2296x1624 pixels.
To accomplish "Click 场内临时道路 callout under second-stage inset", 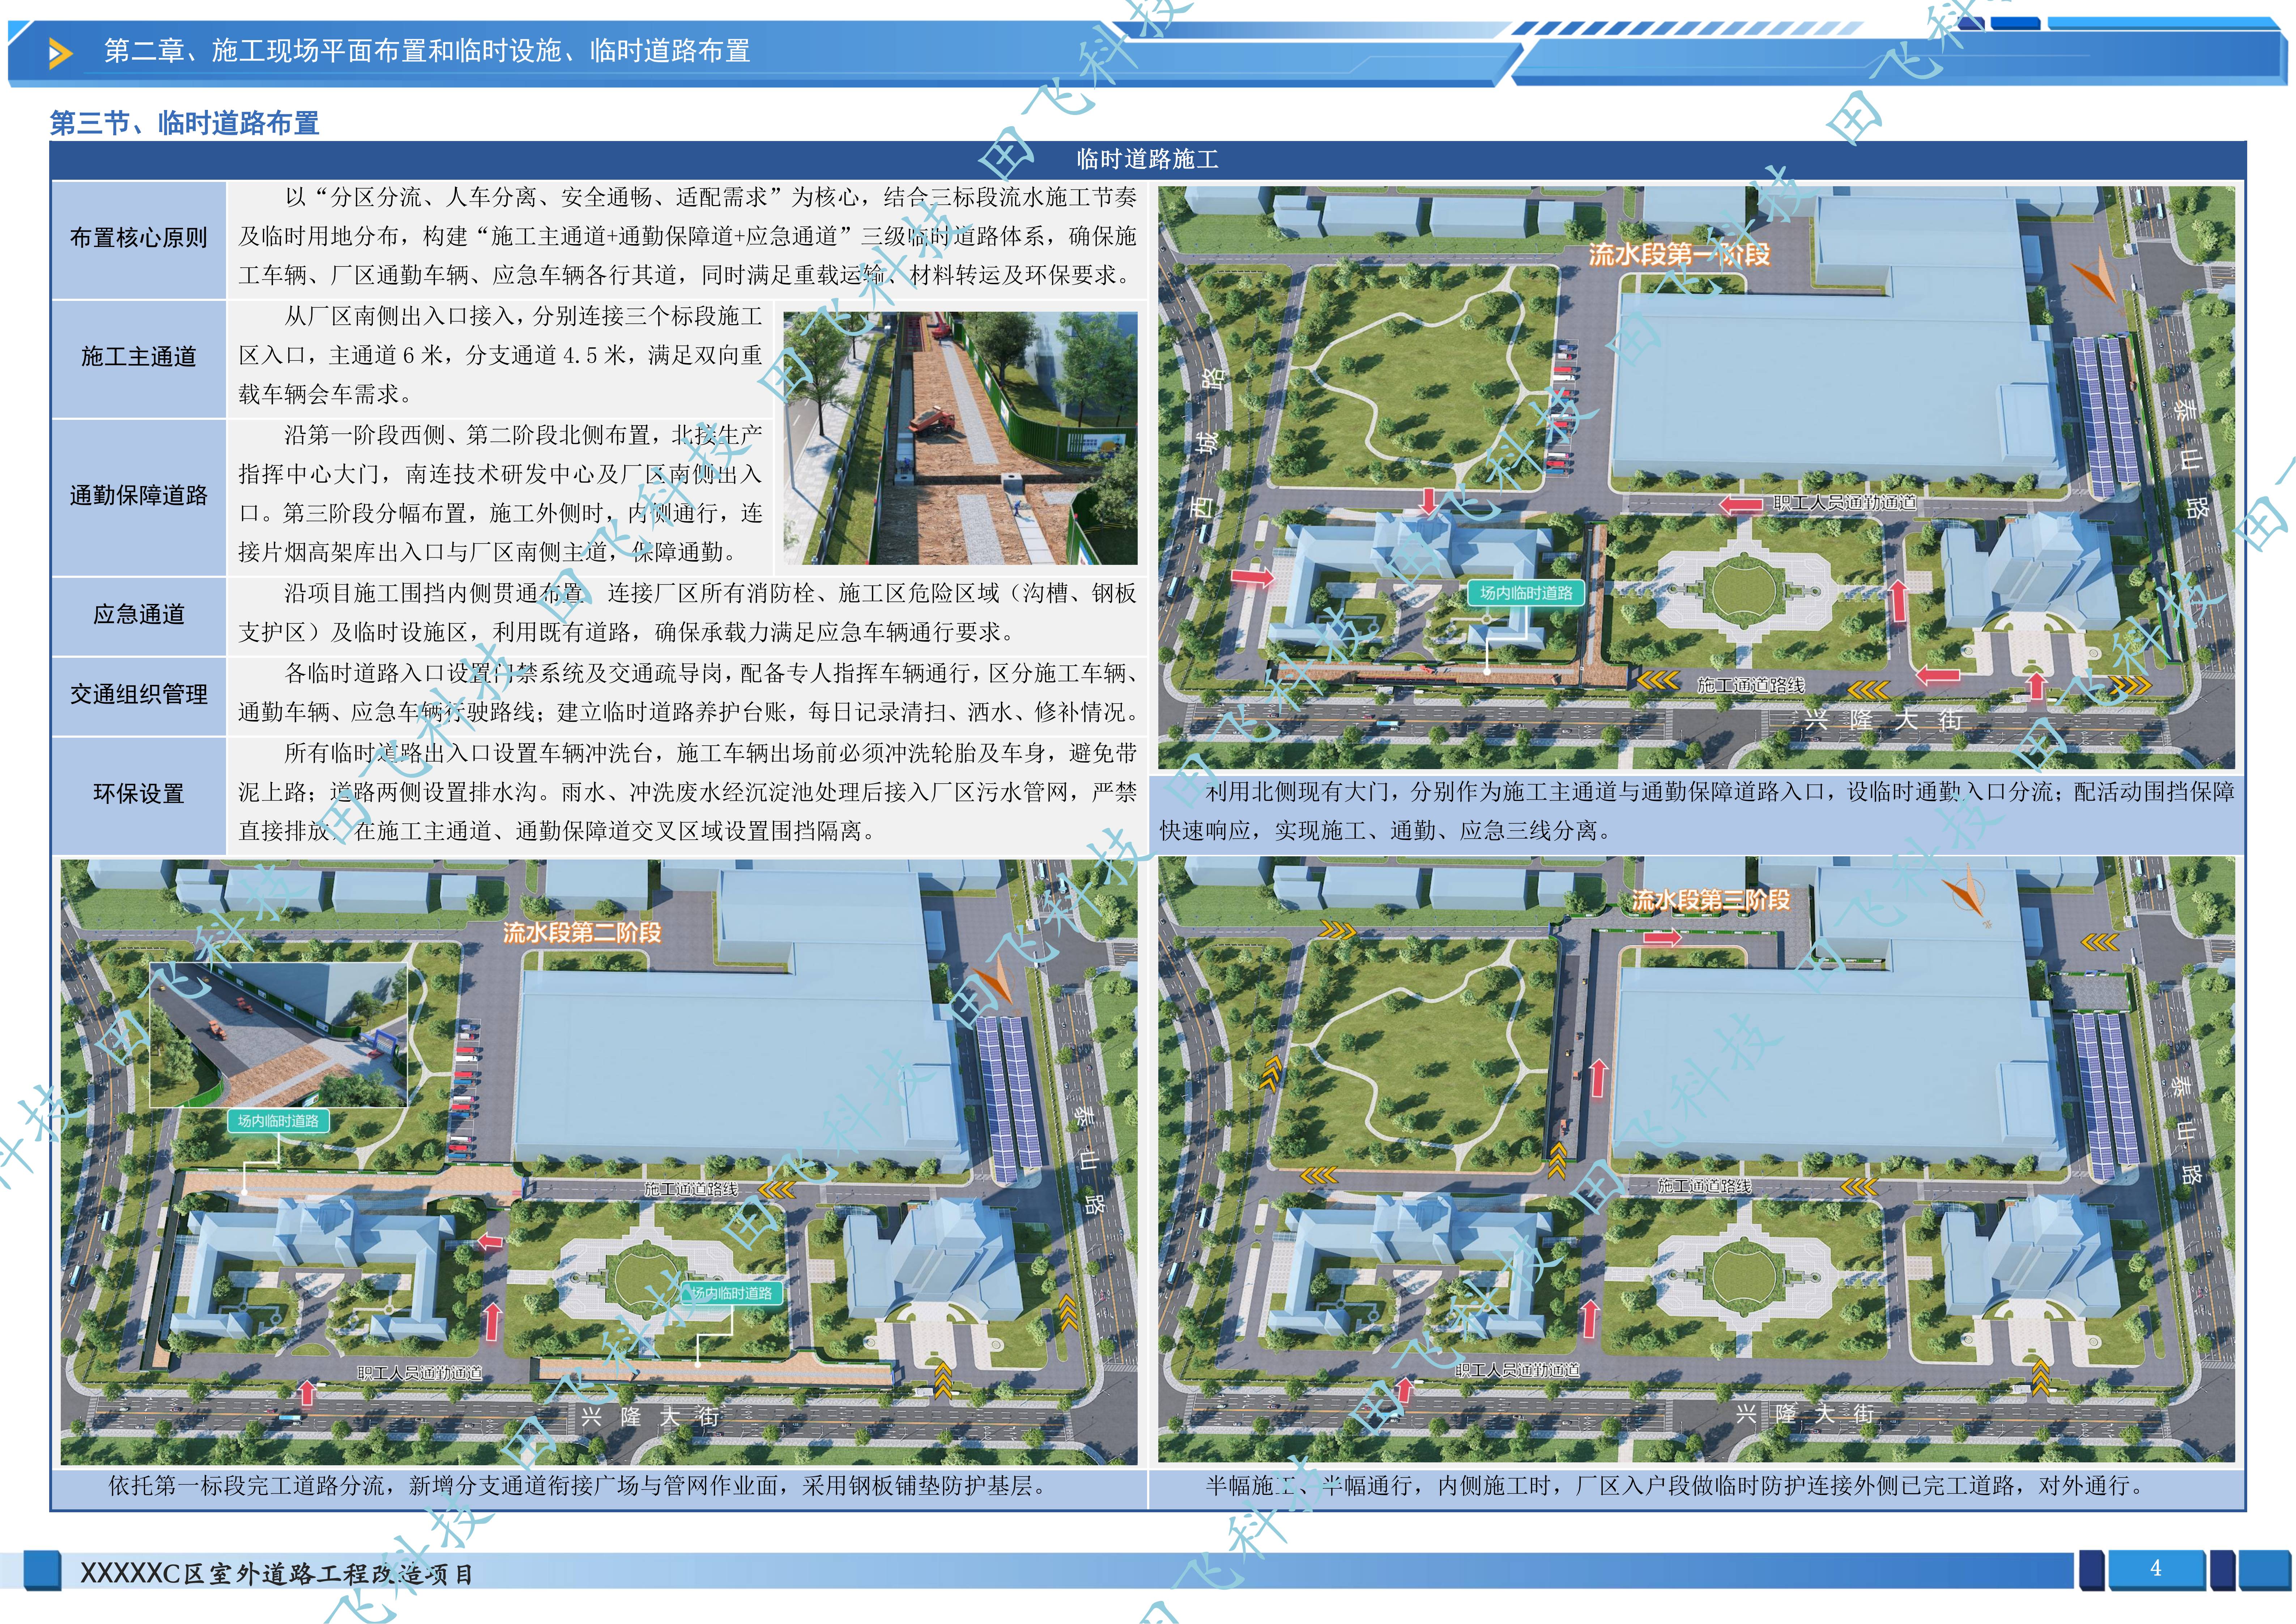I will tap(278, 1121).
